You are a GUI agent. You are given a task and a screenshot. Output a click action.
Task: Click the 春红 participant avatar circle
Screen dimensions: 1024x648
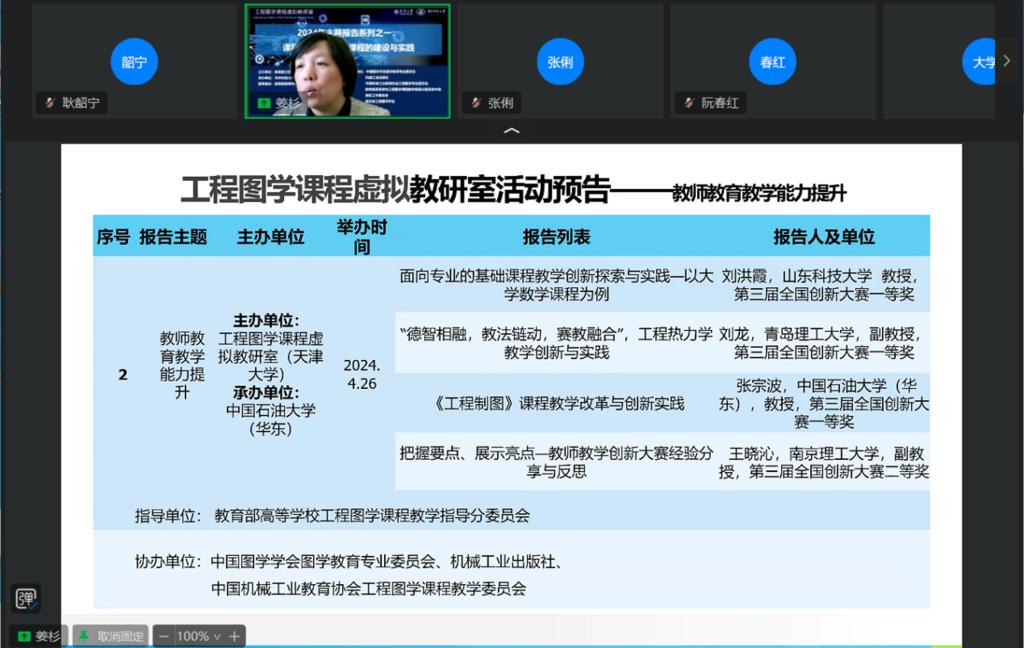pyautogui.click(x=772, y=62)
